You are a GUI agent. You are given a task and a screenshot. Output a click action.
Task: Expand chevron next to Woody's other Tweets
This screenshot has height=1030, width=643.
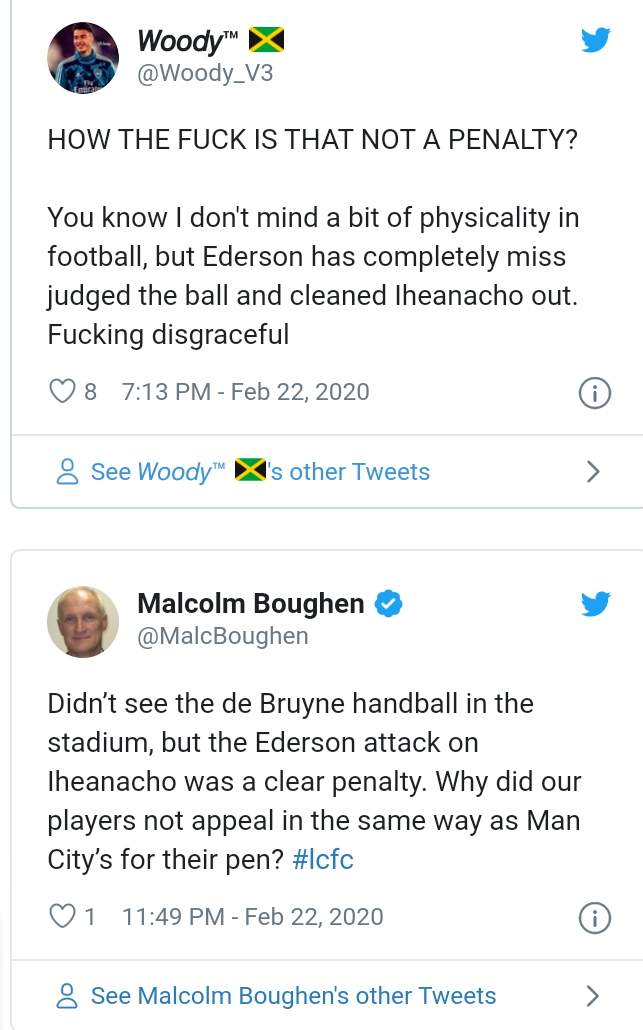[x=593, y=472]
